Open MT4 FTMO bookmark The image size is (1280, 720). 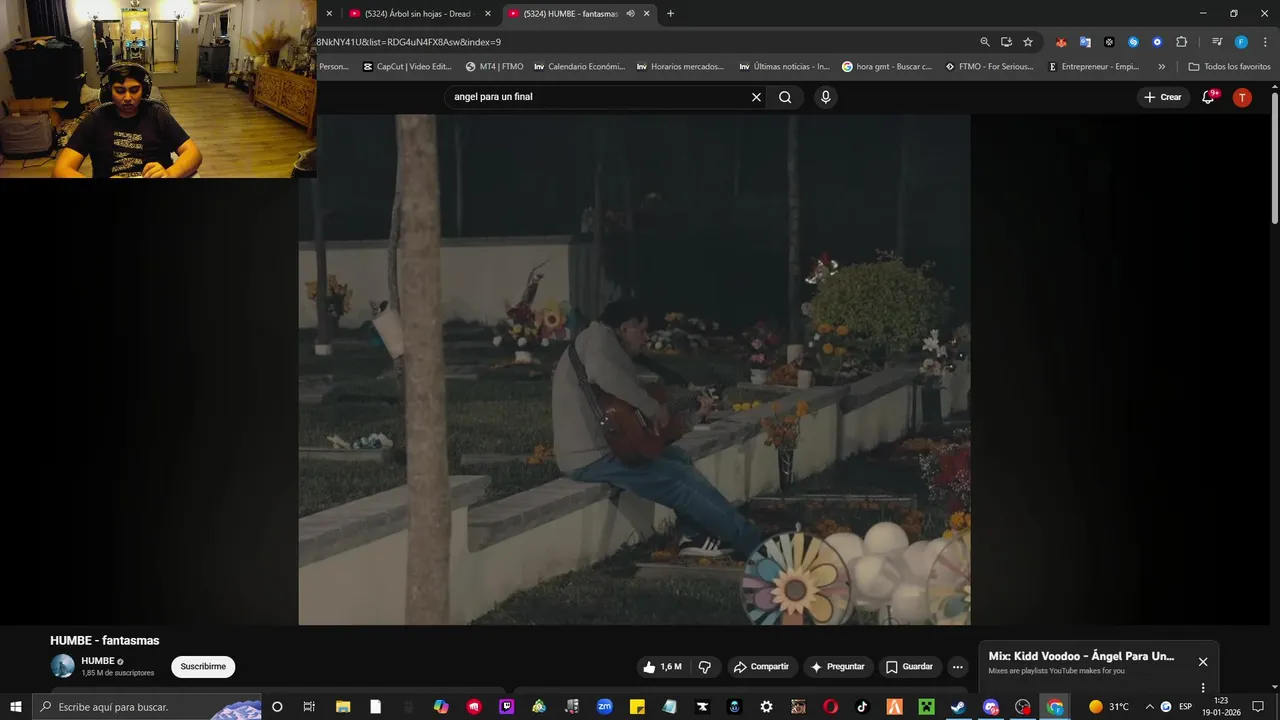click(x=494, y=67)
